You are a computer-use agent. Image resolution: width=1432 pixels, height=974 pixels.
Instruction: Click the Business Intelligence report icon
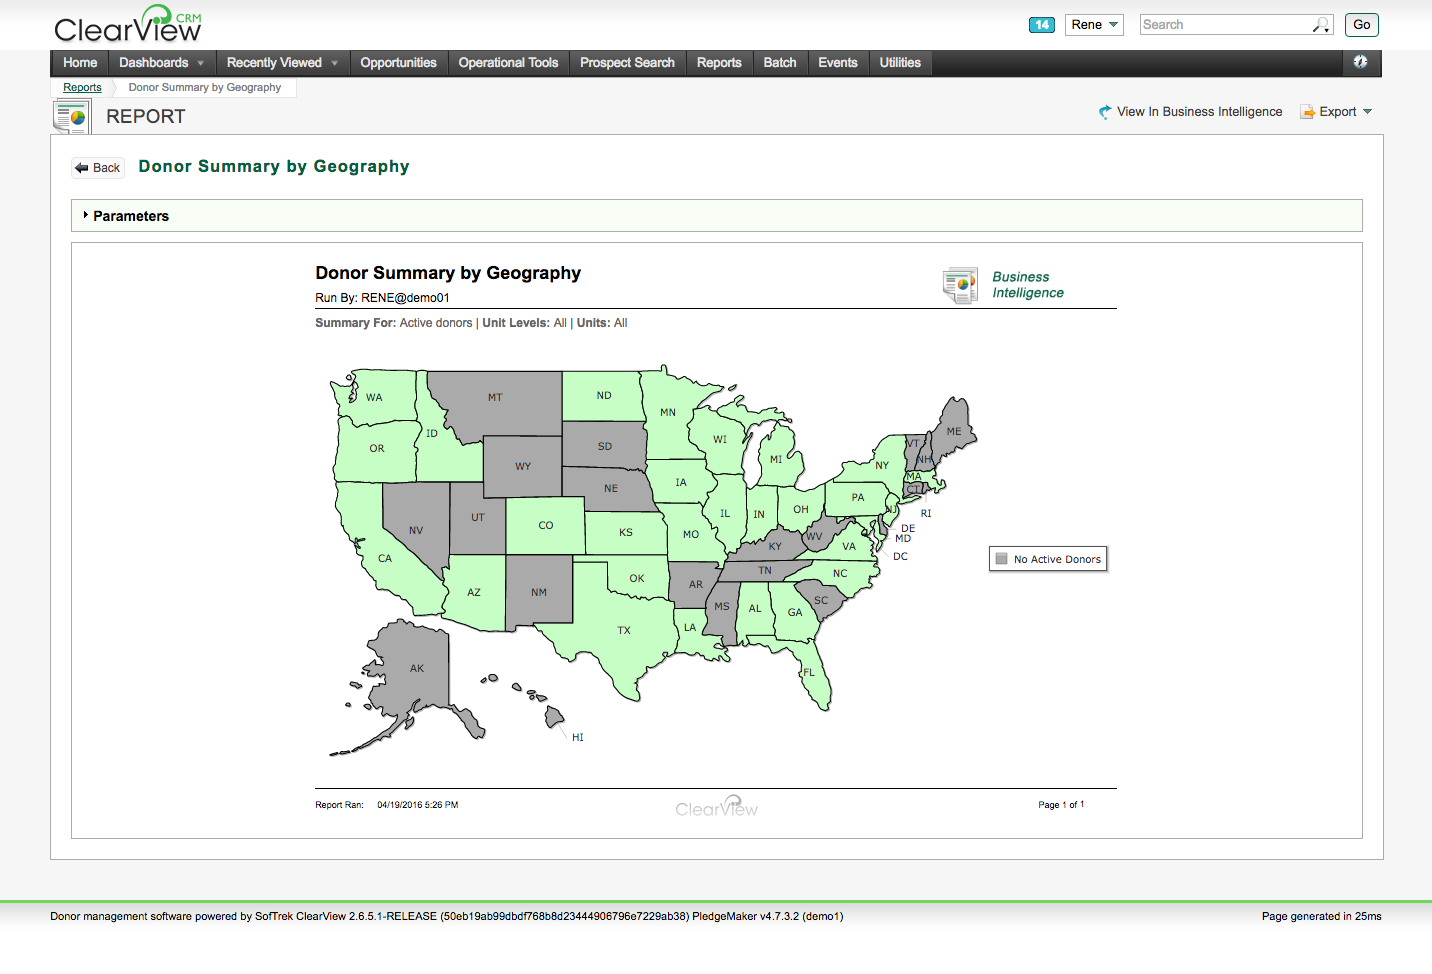coord(960,285)
